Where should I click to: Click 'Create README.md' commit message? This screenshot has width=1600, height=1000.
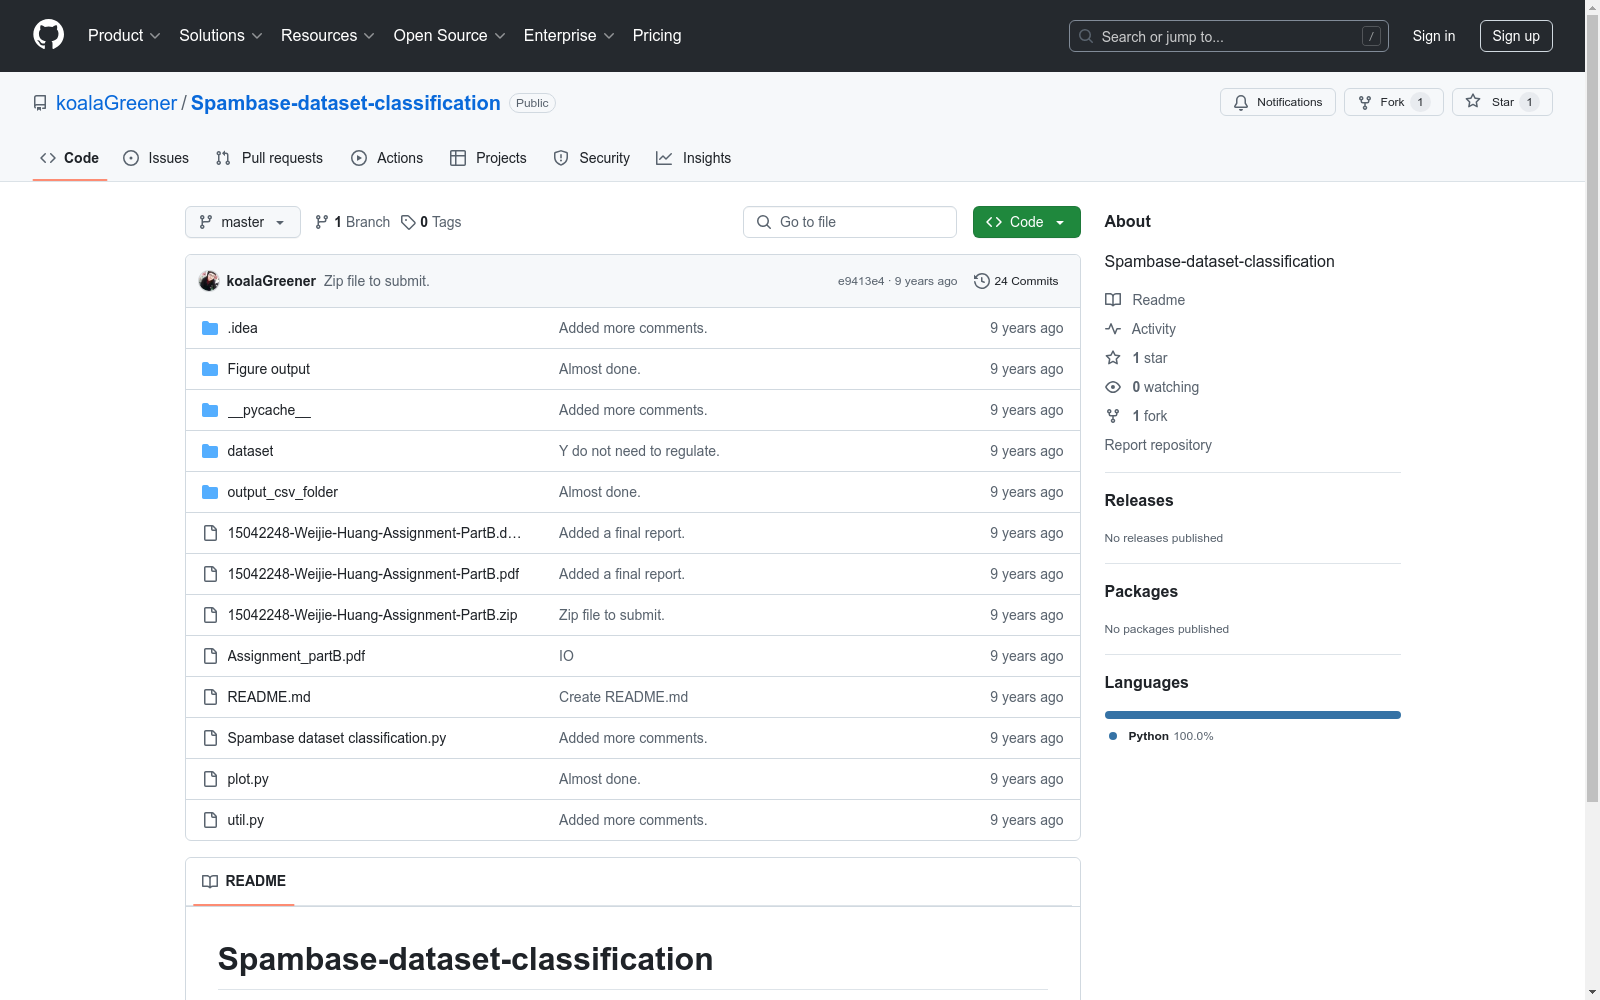[x=623, y=697]
